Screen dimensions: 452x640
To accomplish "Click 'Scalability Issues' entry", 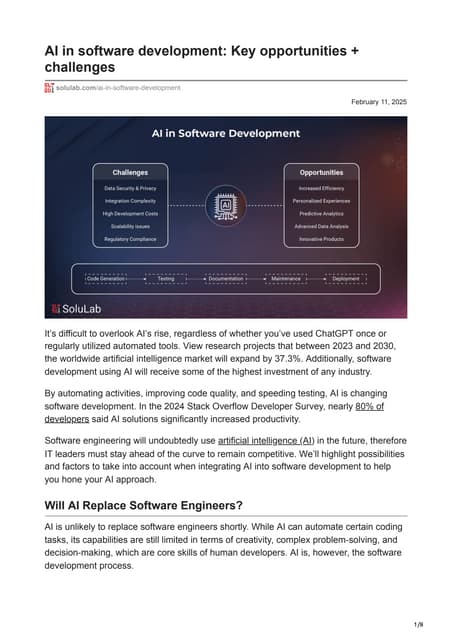I will pyautogui.click(x=130, y=226).
